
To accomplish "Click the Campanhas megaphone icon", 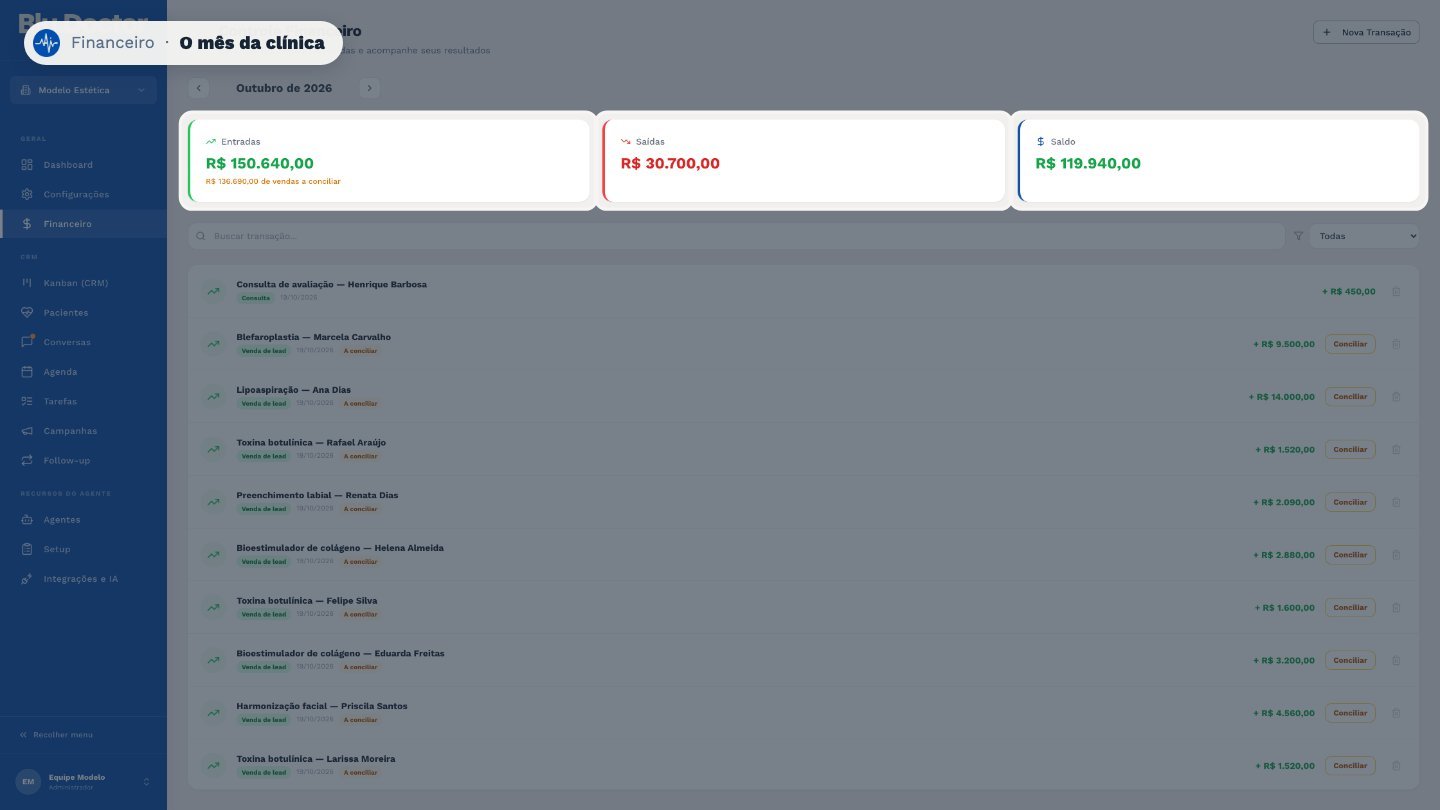I will click(27, 431).
